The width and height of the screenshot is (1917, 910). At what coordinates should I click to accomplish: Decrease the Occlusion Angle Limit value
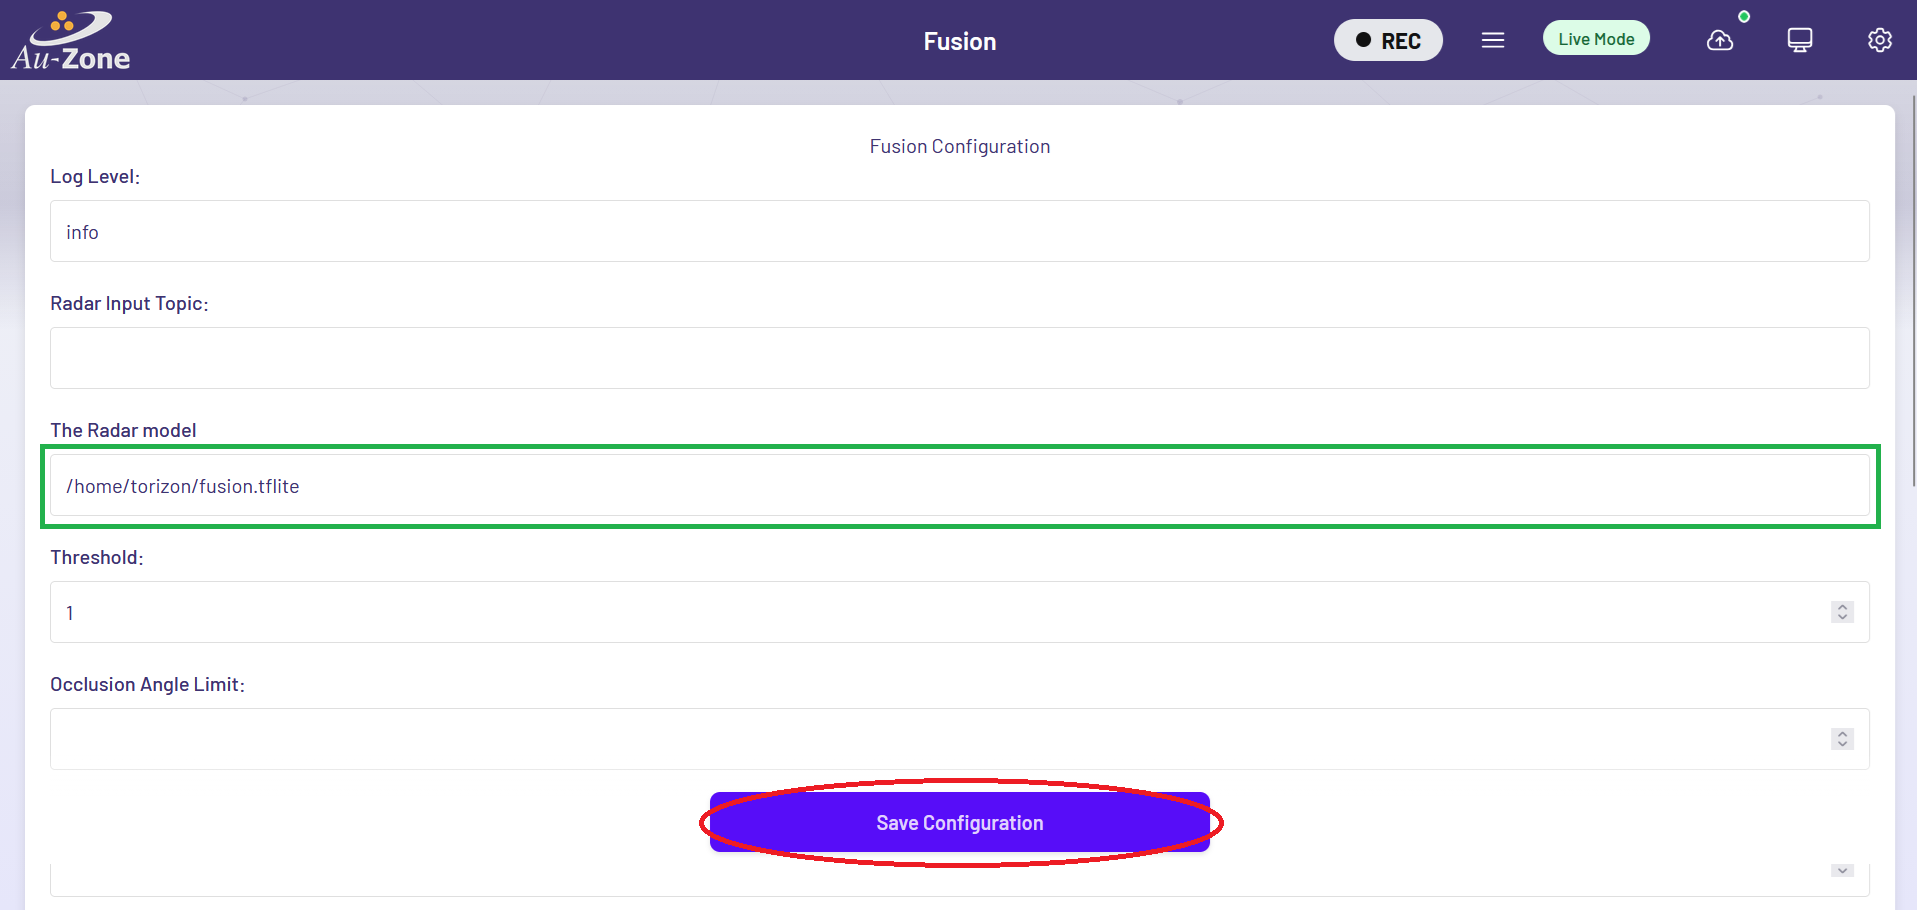(1843, 744)
